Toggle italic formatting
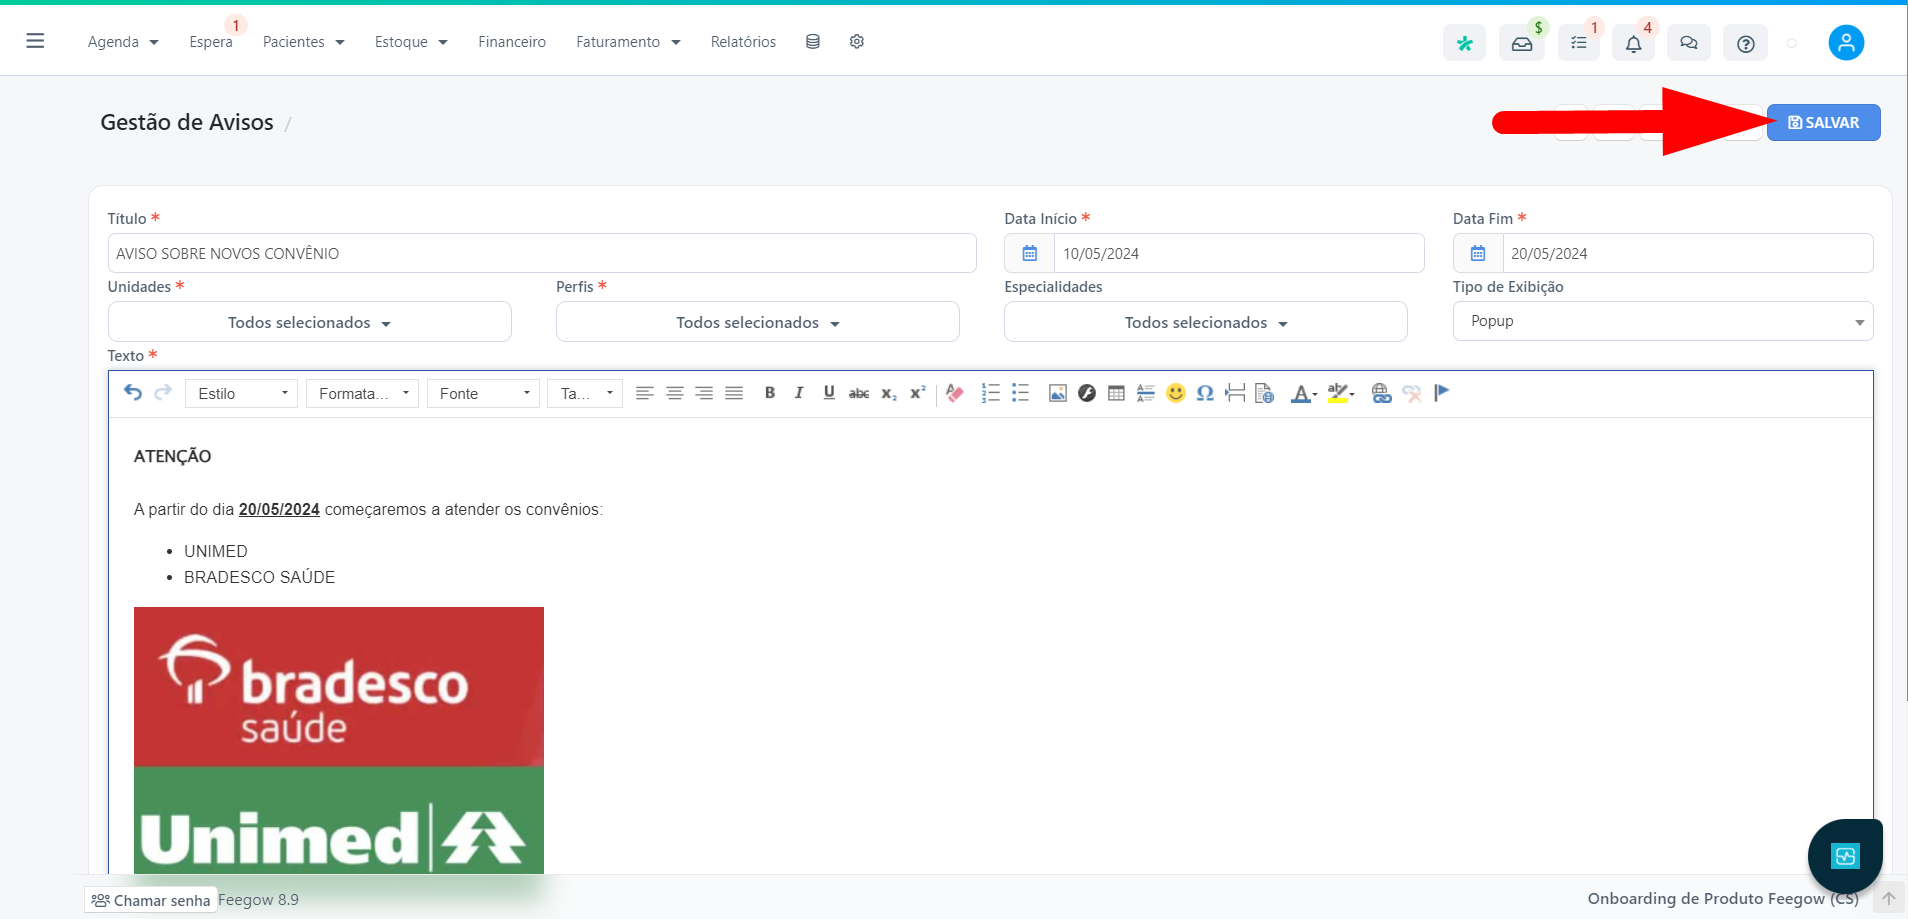This screenshot has width=1908, height=919. 799,393
